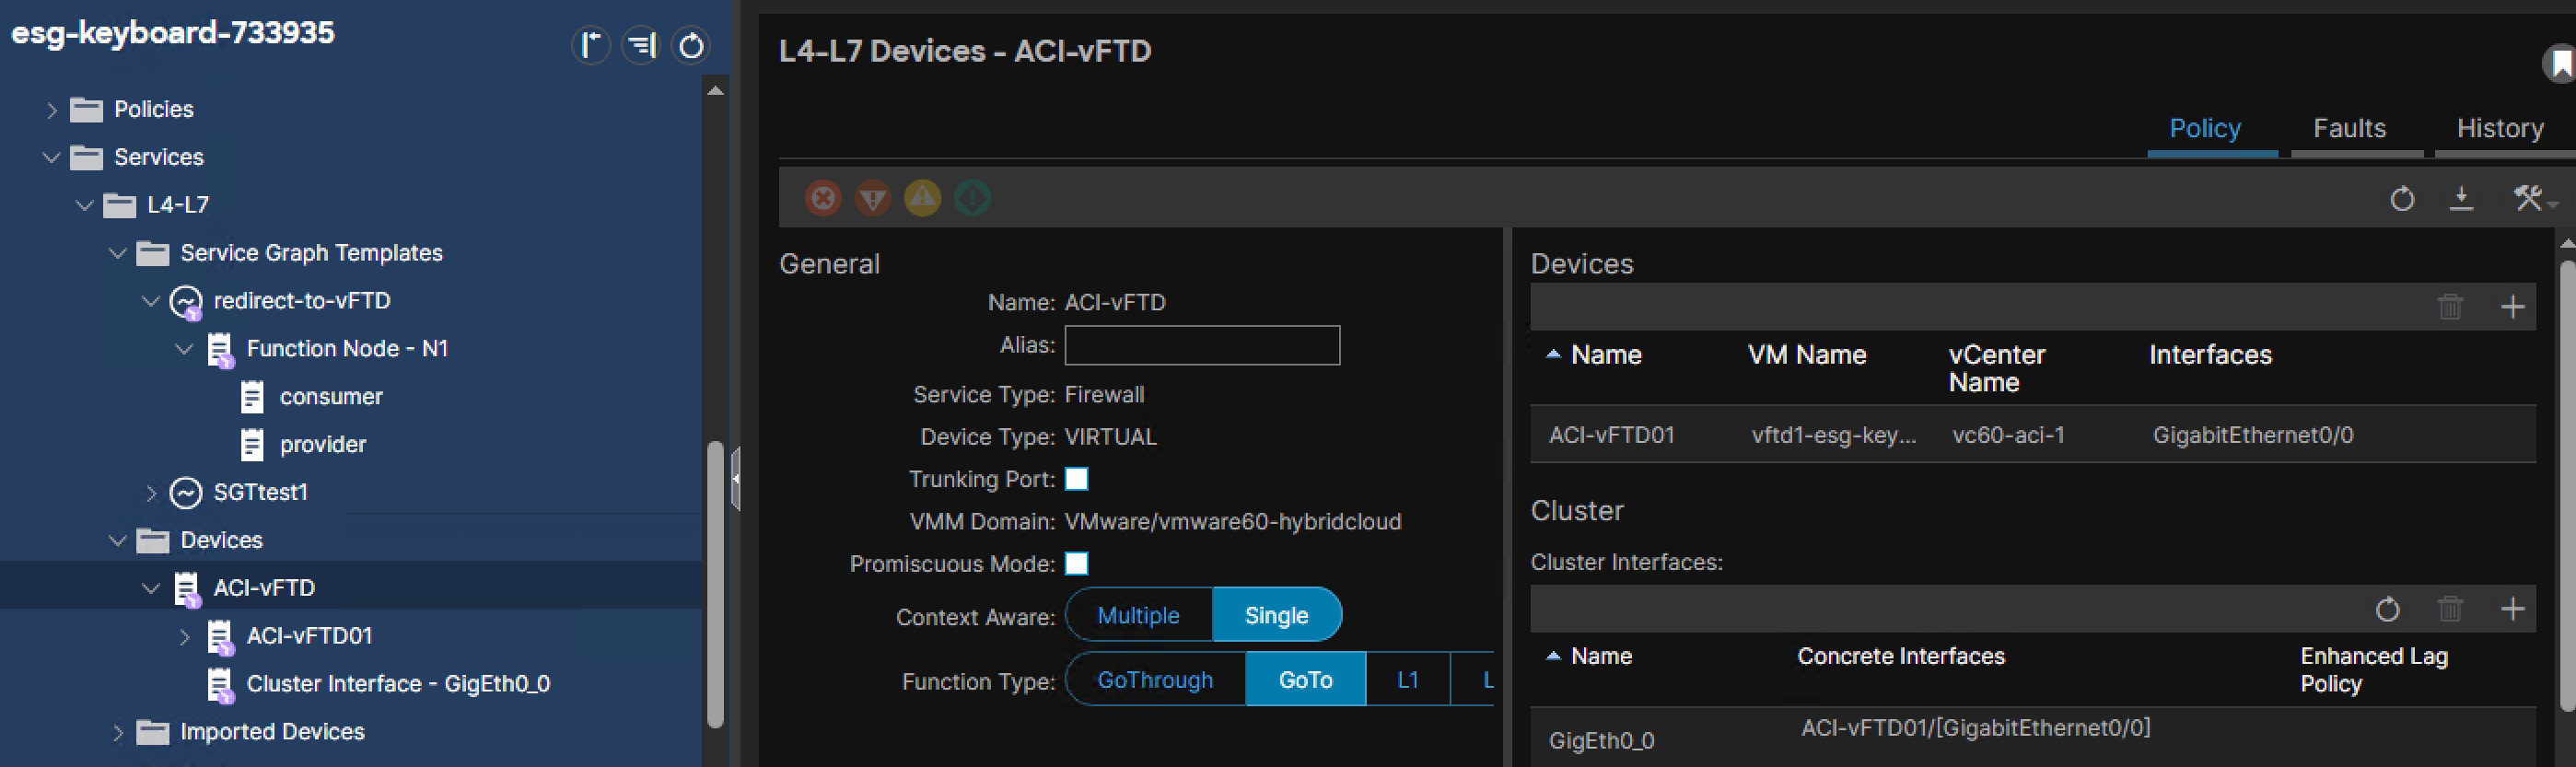The image size is (2576, 767).
Task: Choose GoThrough function type
Action: click(1155, 680)
